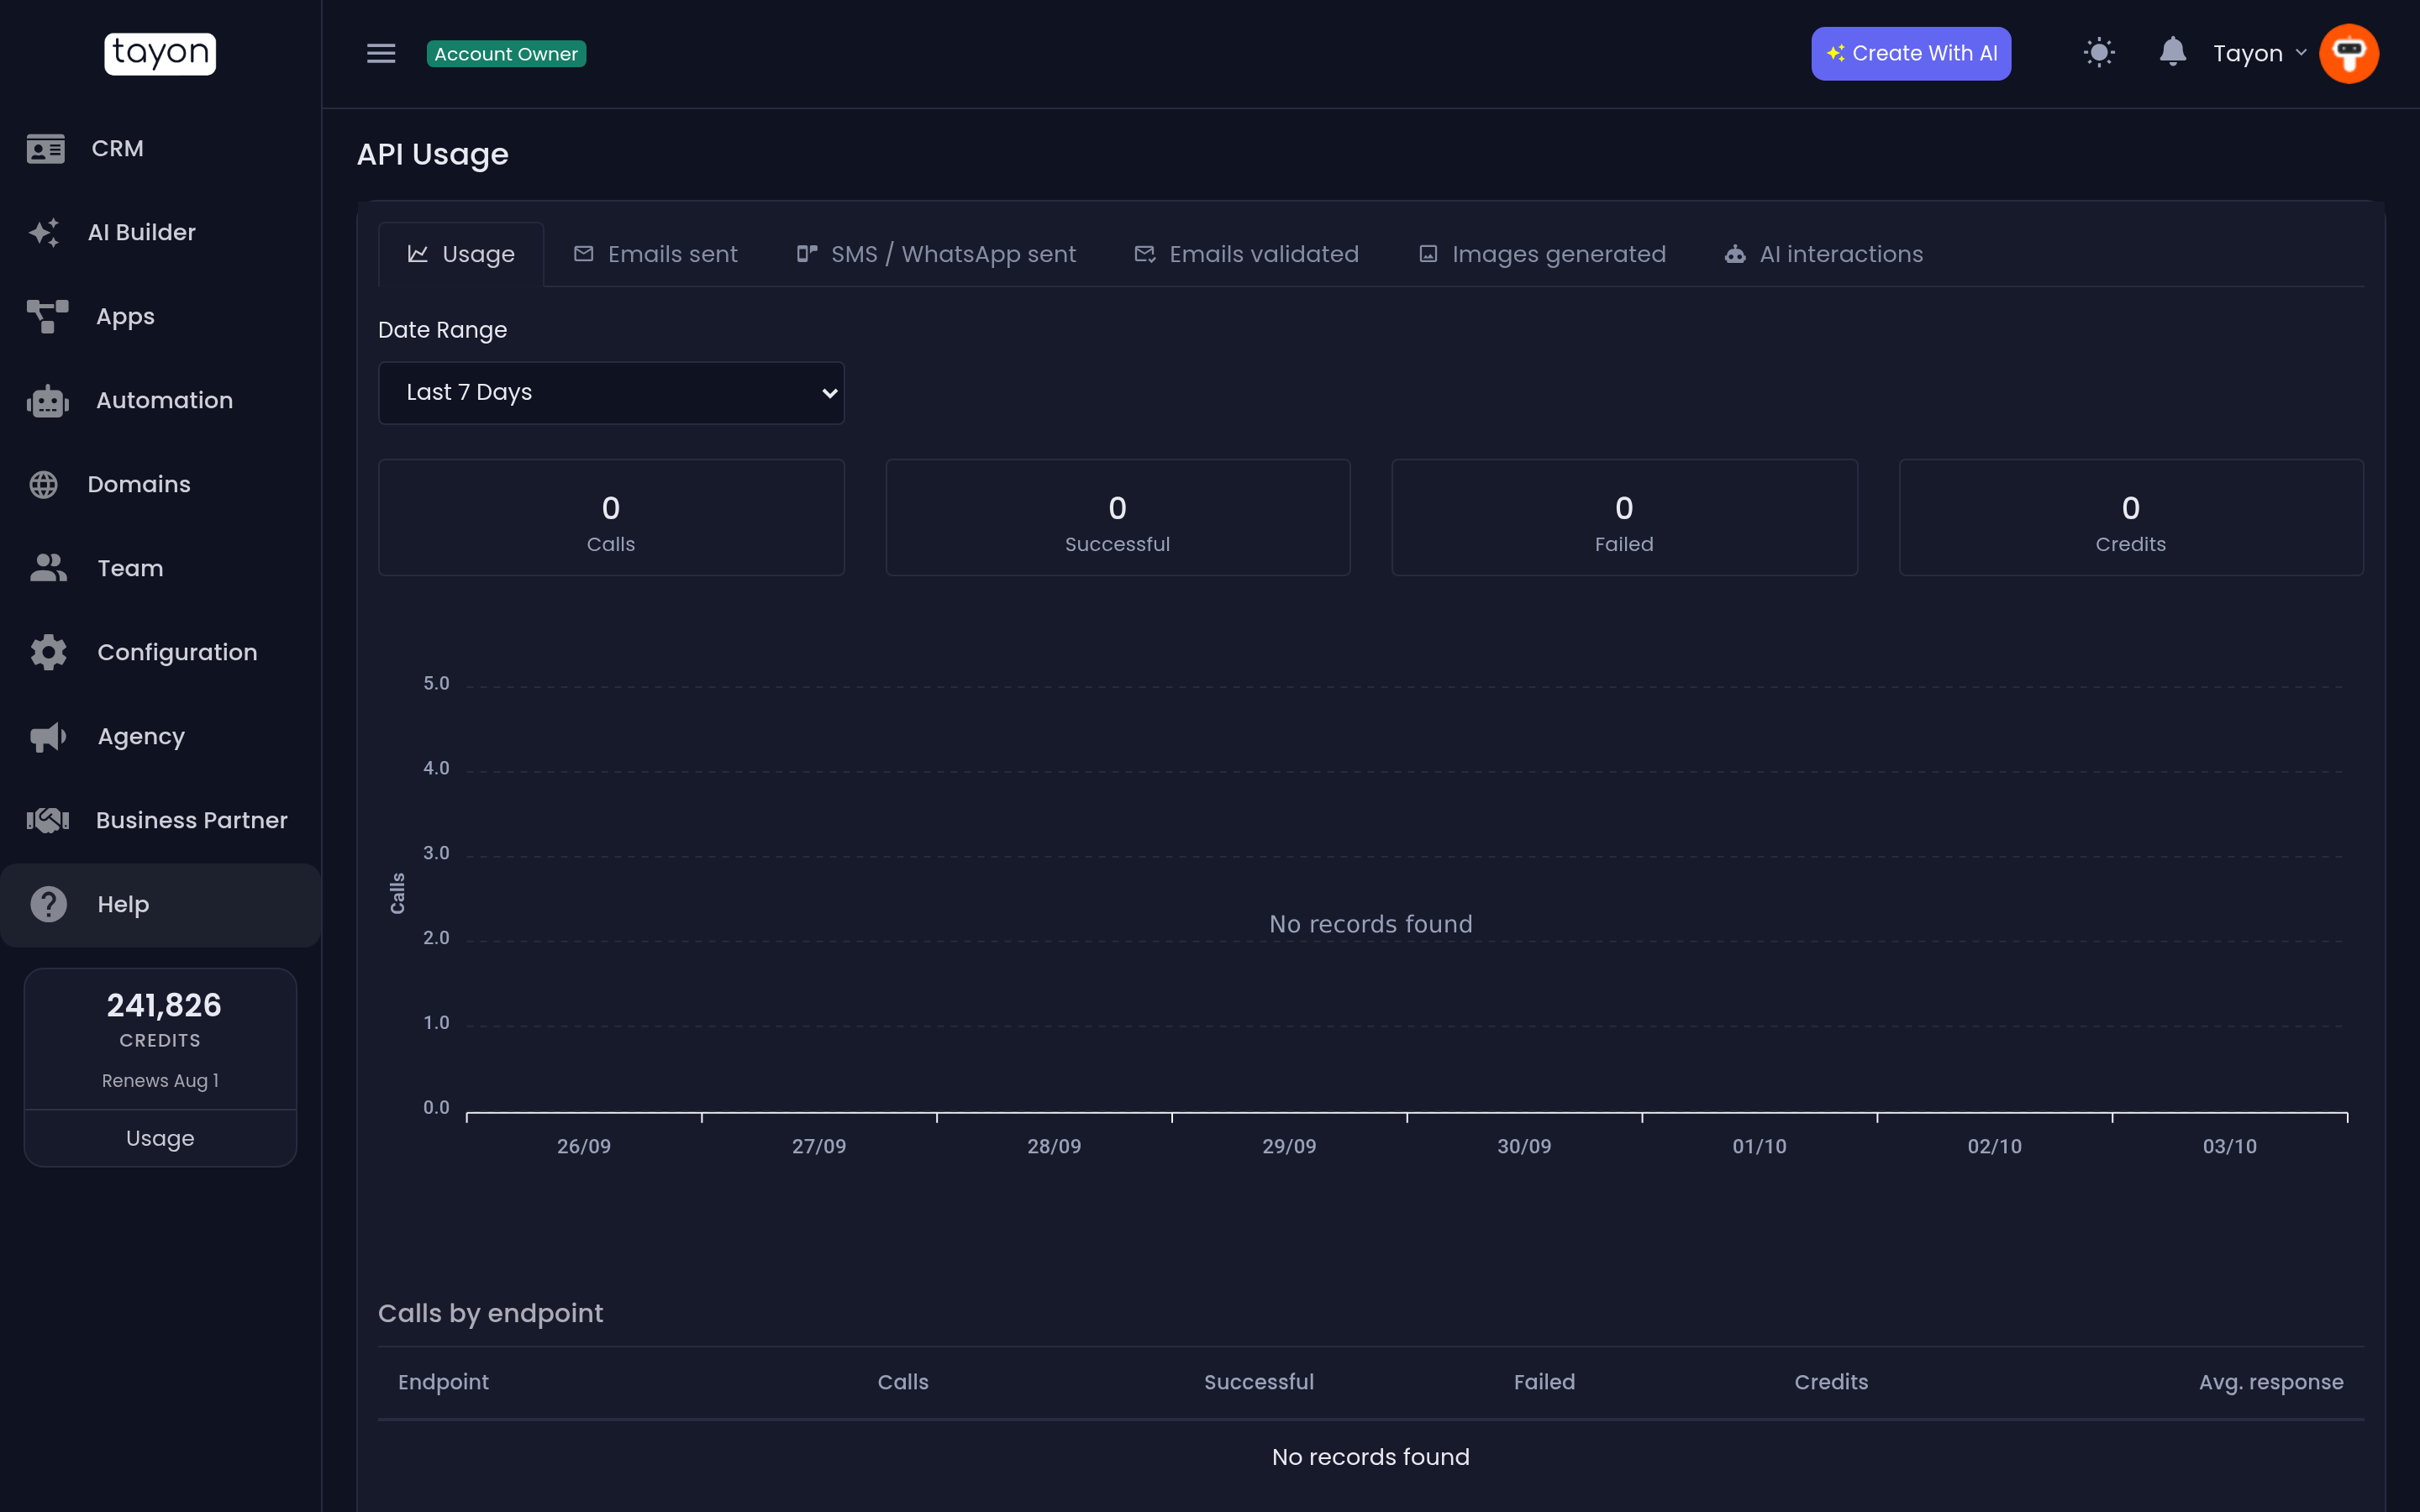Click the Apps diagram icon
Viewport: 2420px width, 1512px height.
pos(47,317)
